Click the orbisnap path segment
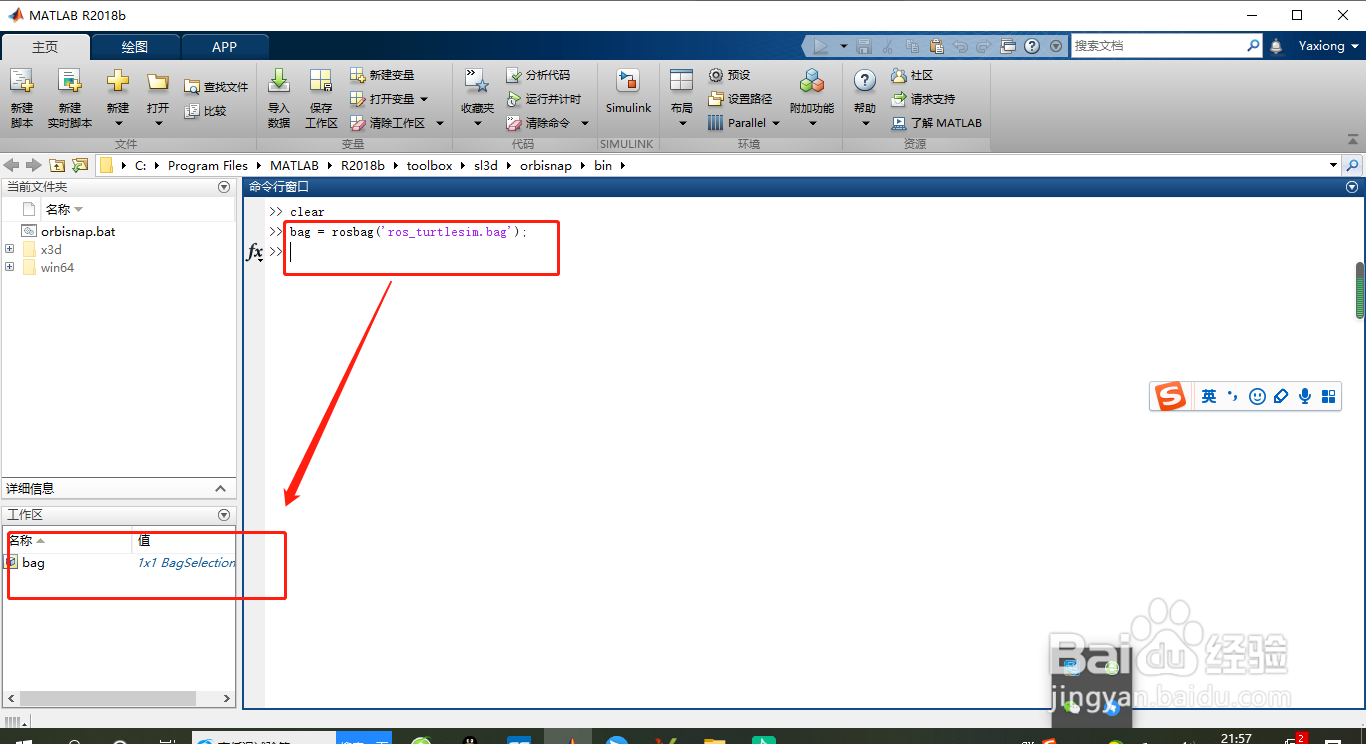Viewport: 1366px width, 744px height. [x=546, y=165]
